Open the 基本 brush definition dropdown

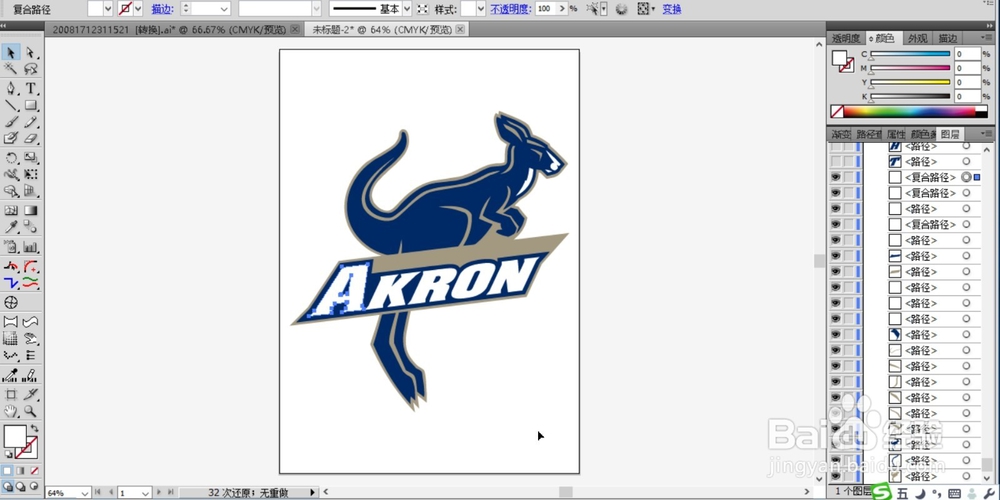406,9
